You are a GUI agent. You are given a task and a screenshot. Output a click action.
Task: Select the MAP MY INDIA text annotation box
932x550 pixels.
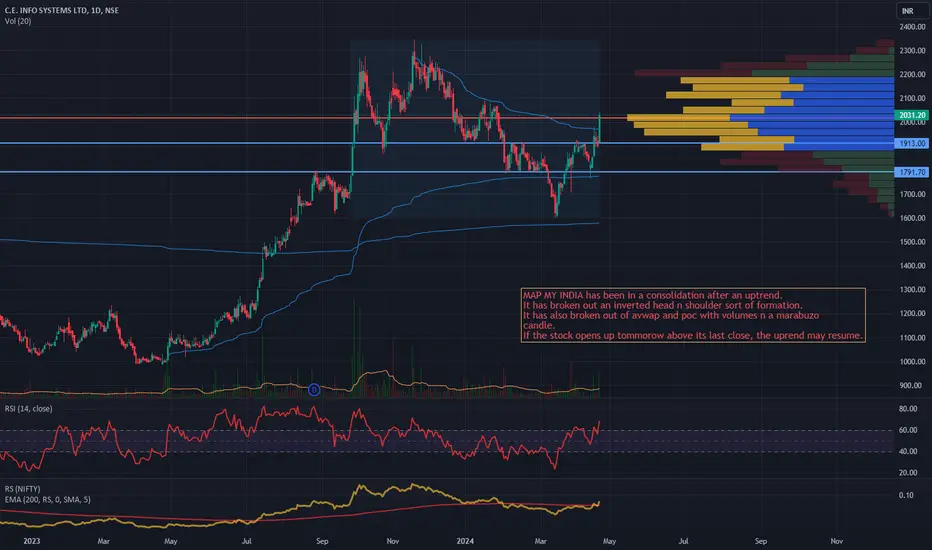[x=693, y=315]
